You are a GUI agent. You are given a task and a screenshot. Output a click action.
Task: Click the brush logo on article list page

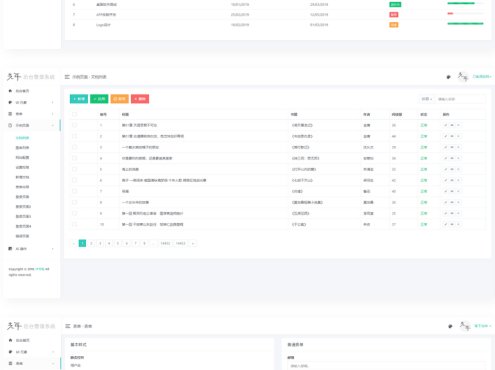click(14, 77)
